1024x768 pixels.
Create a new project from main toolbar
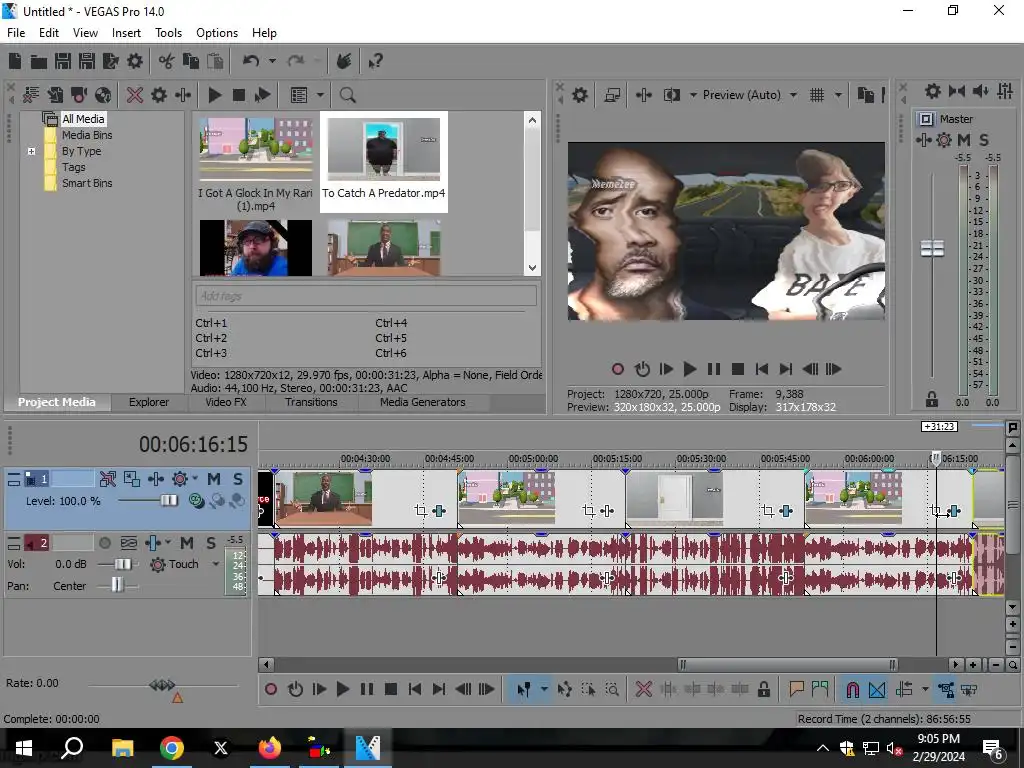point(15,61)
